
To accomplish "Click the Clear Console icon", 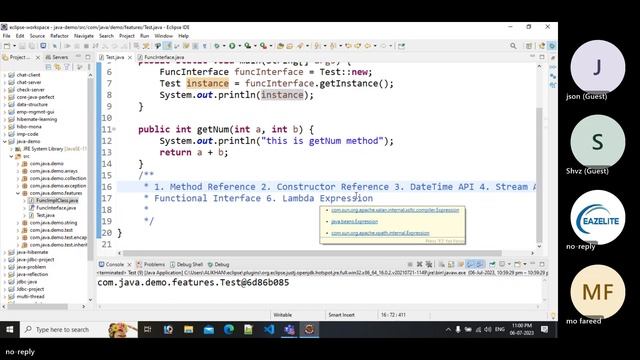I will click(x=442, y=264).
